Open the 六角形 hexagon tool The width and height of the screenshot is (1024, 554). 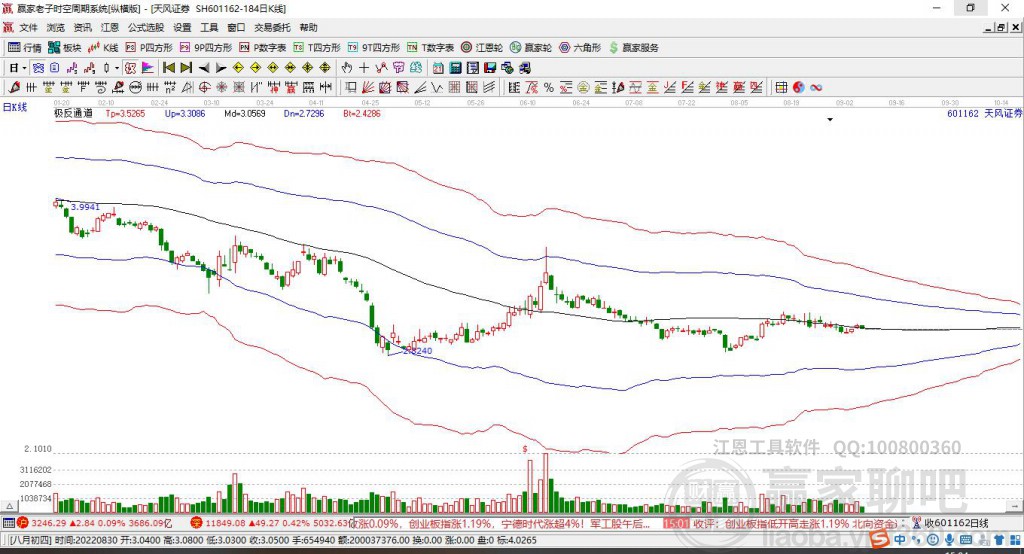point(580,48)
